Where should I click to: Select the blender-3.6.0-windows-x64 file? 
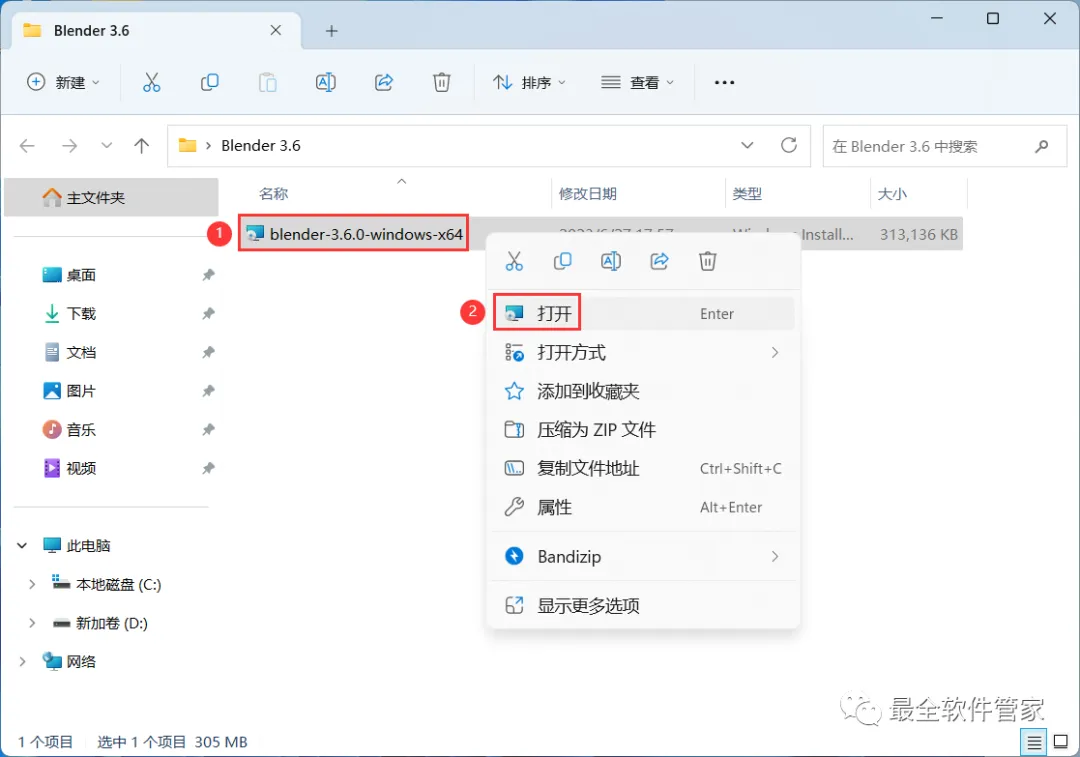tap(354, 234)
